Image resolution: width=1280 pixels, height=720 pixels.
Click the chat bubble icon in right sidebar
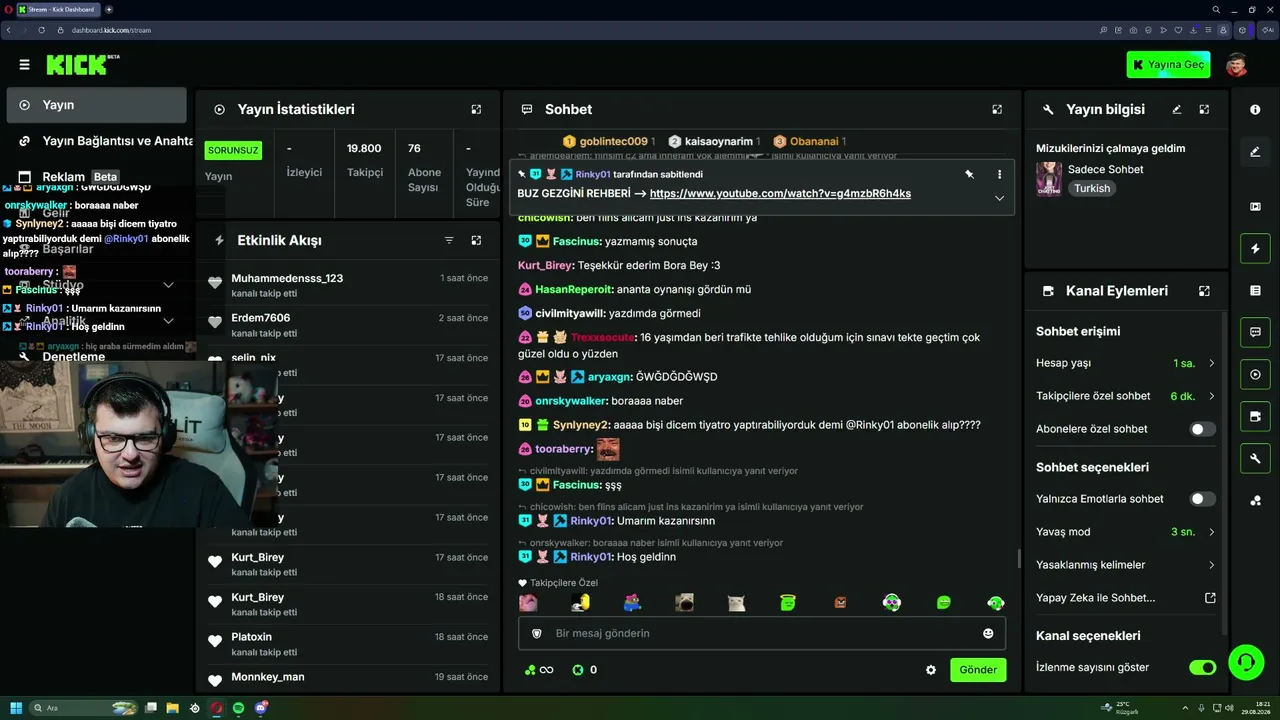tap(1255, 332)
